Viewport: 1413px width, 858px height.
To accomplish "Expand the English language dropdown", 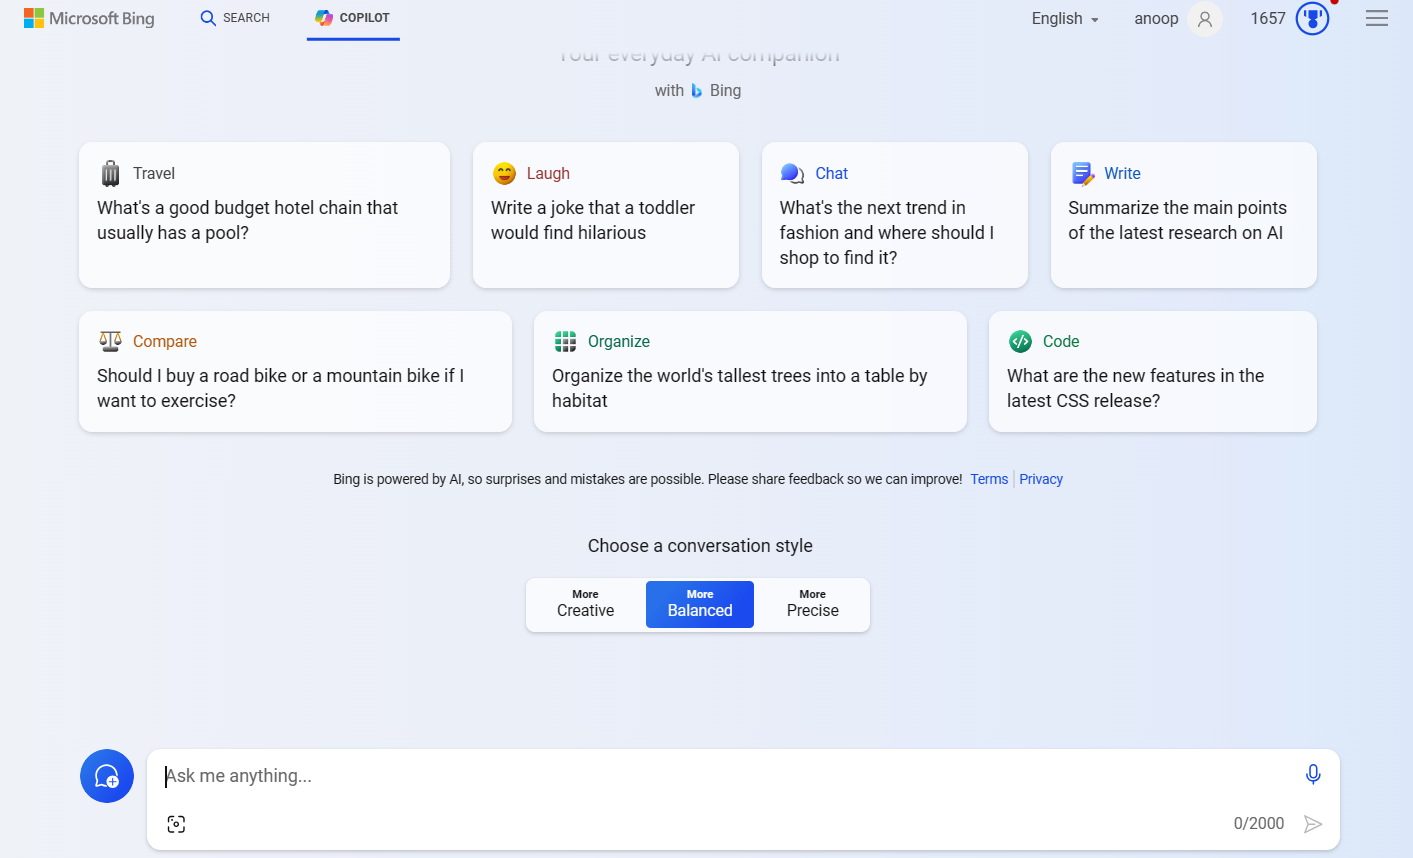I will coord(1065,19).
